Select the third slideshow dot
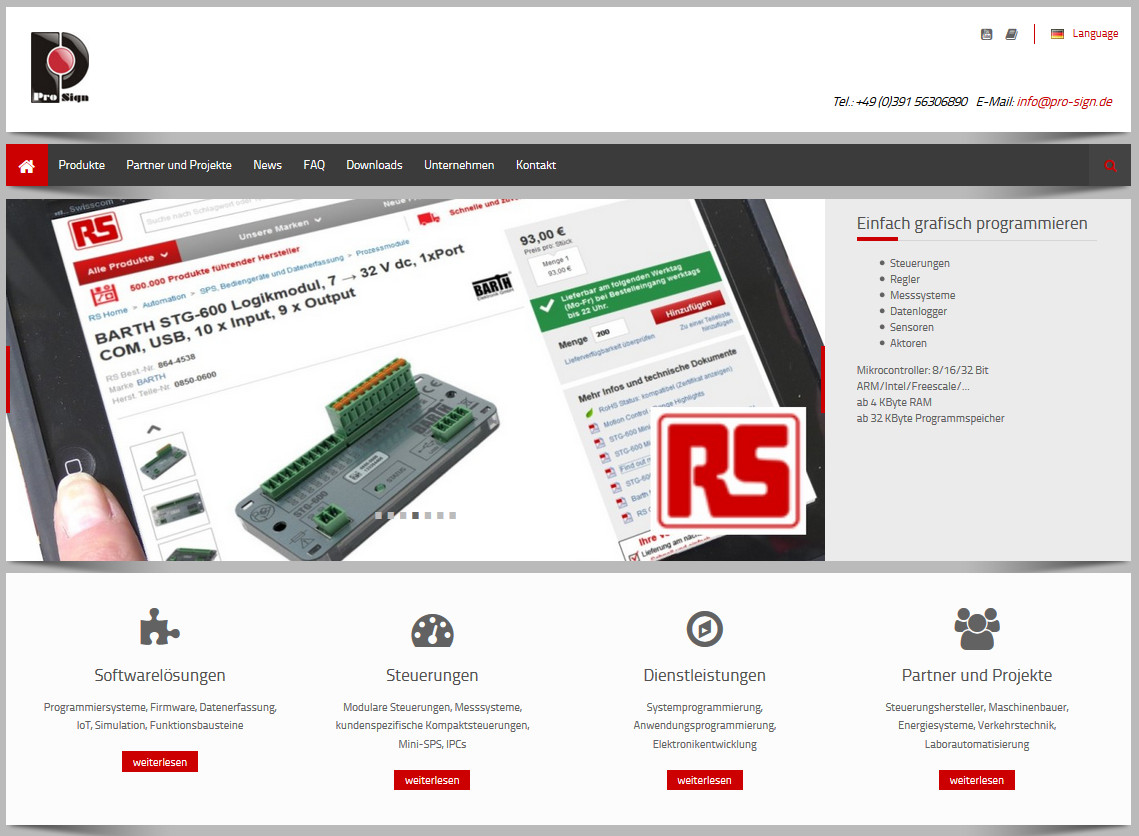1139x836 pixels. tap(403, 516)
